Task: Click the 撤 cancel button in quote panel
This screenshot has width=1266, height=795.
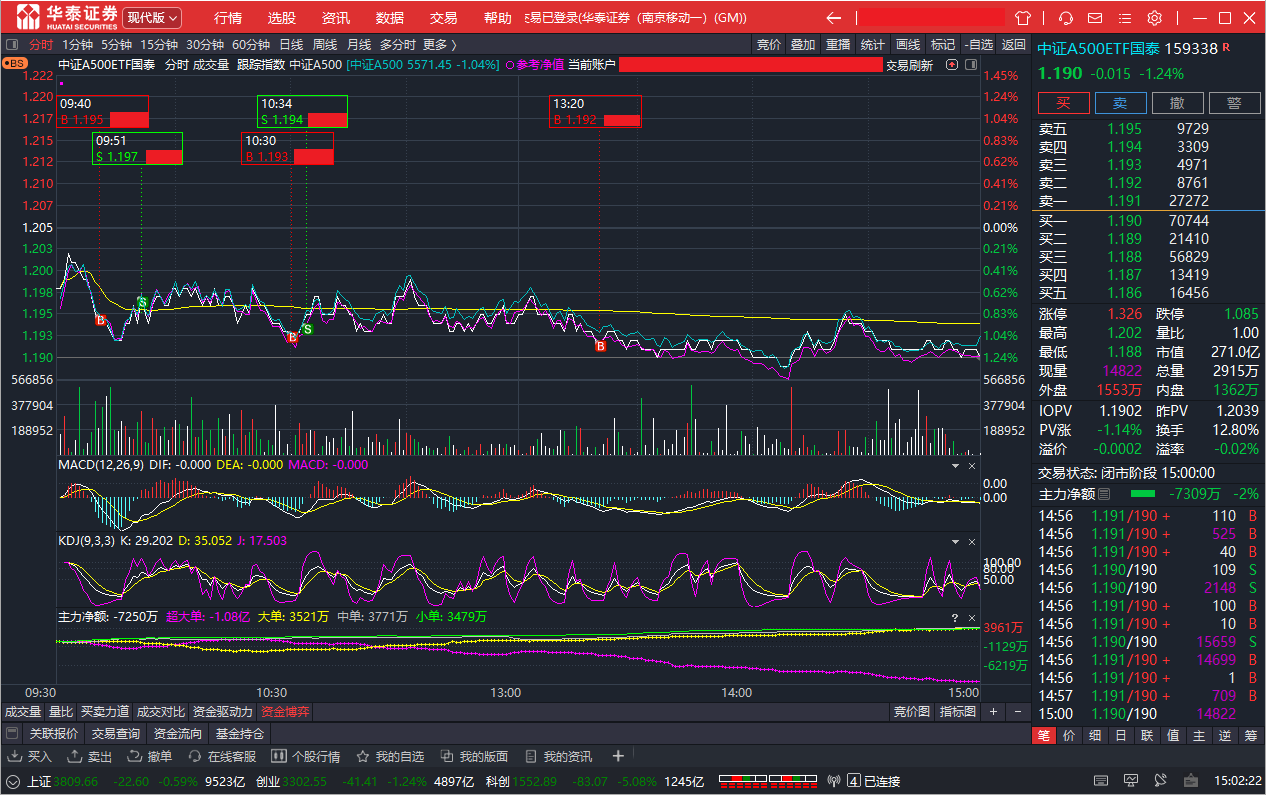Action: click(1178, 103)
